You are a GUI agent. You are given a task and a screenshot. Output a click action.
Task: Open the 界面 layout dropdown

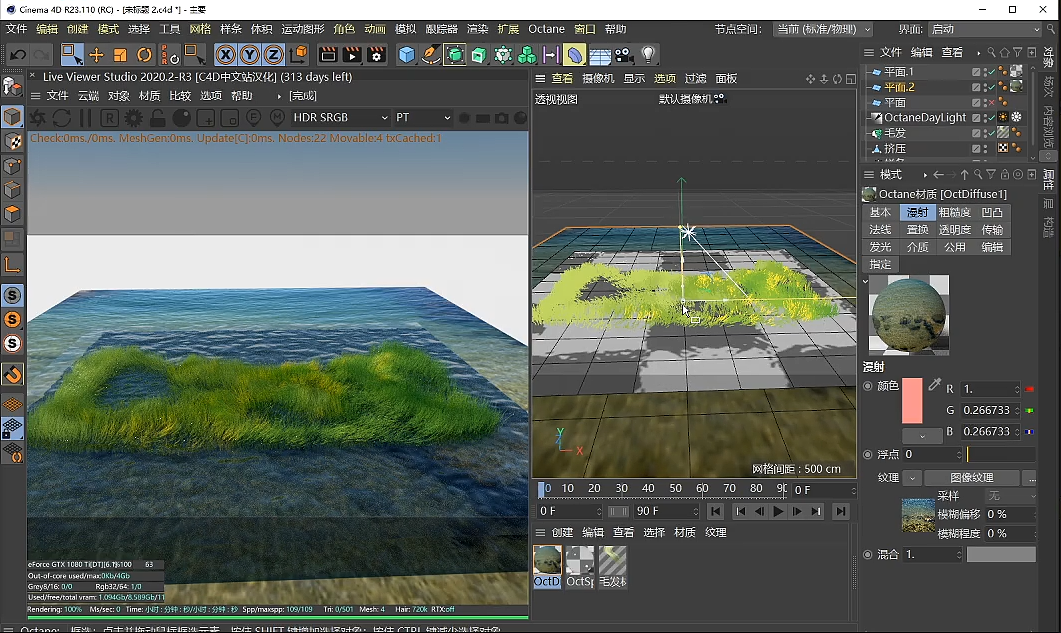click(x=985, y=29)
